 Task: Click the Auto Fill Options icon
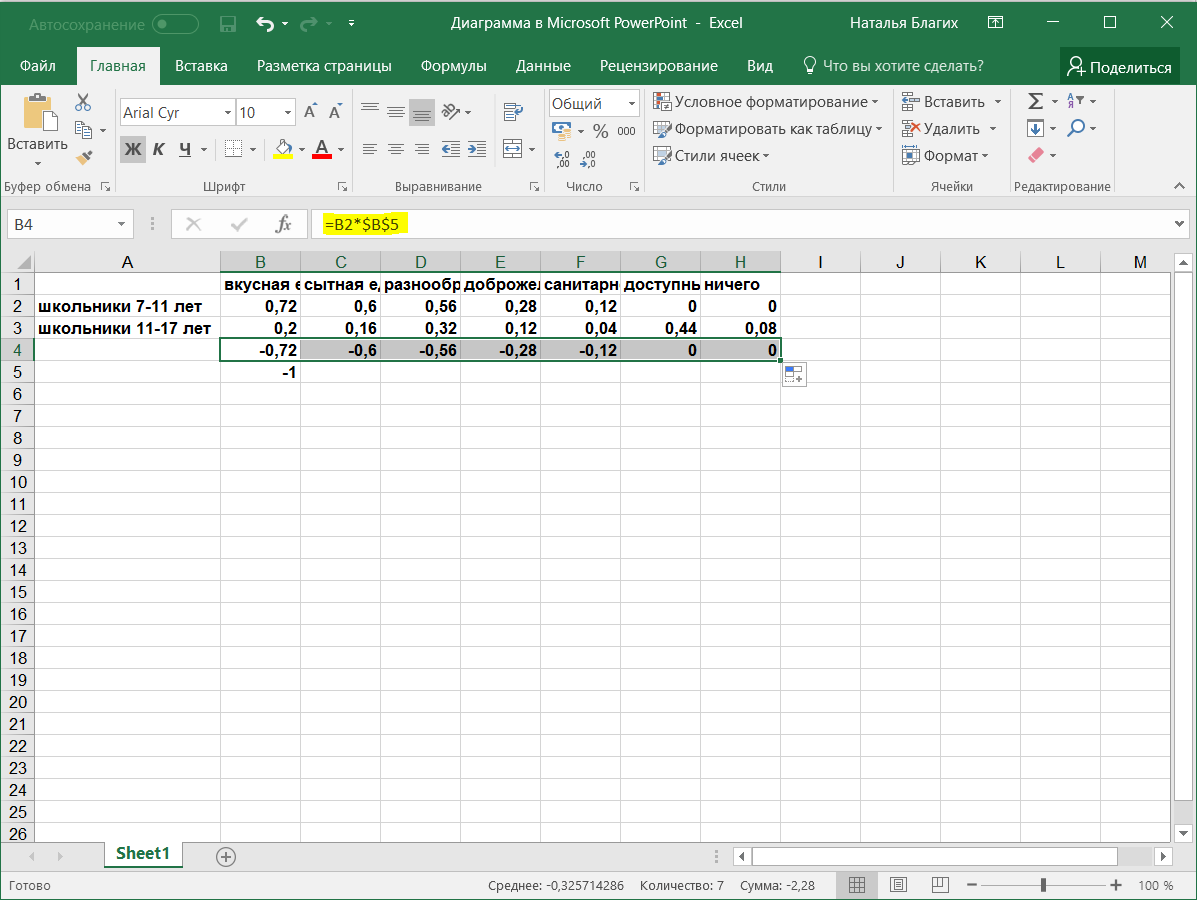click(794, 375)
